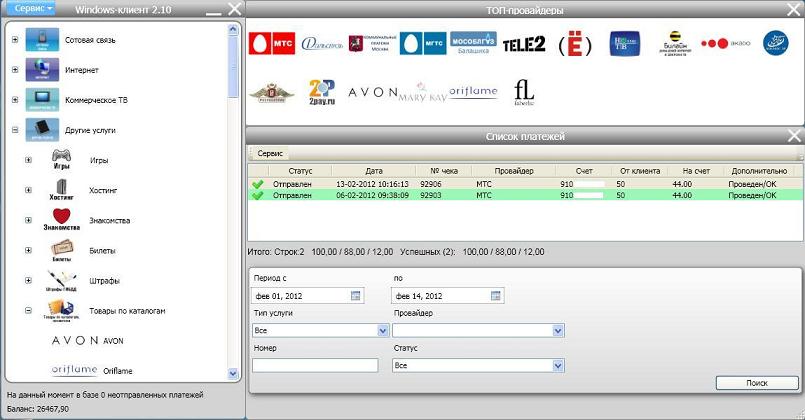Select the 2pay.ru provider logo
805x420 pixels.
(322, 92)
